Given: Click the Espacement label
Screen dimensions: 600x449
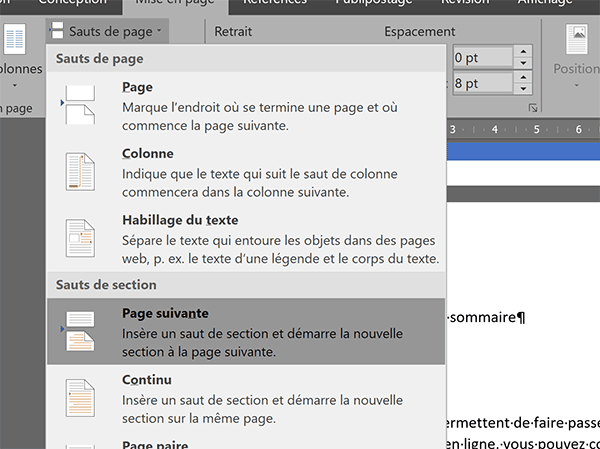Looking at the screenshot, I should click(420, 31).
